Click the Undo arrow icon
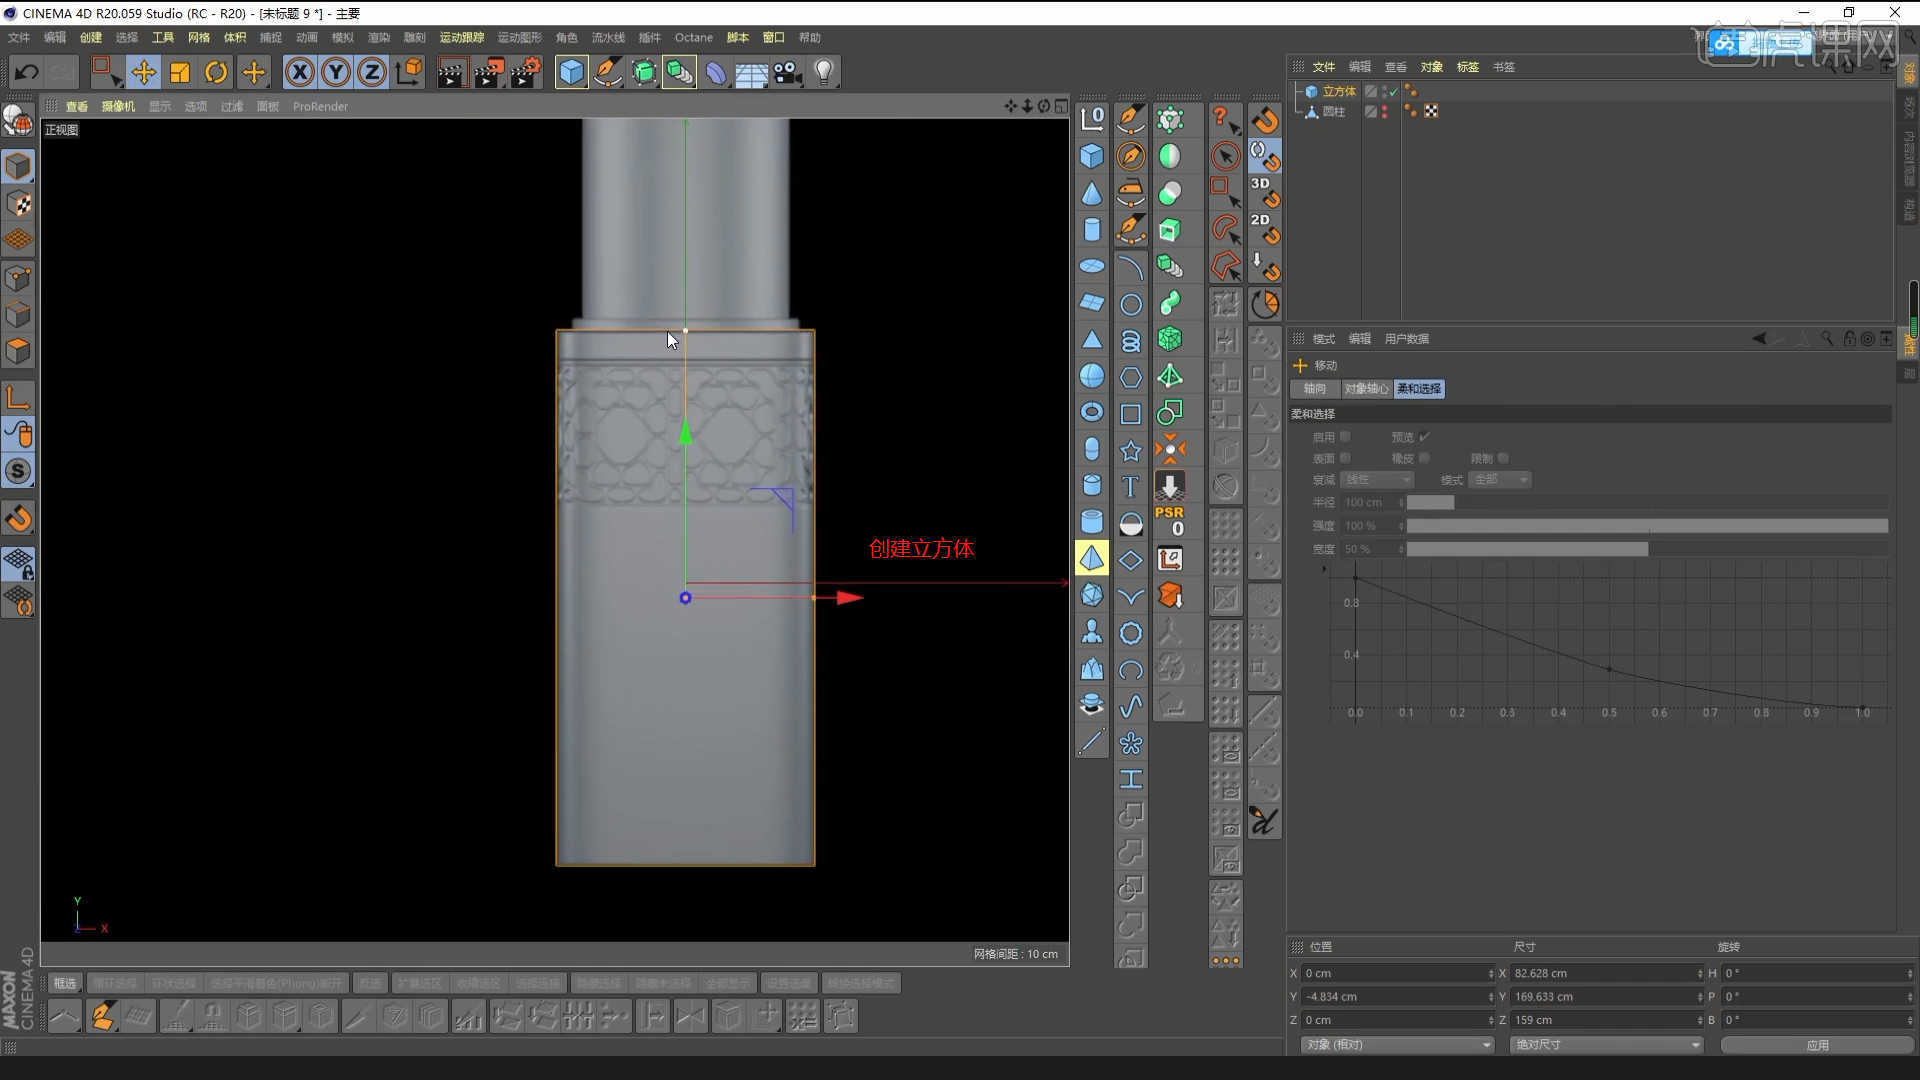This screenshot has width=1920, height=1080. tap(27, 72)
